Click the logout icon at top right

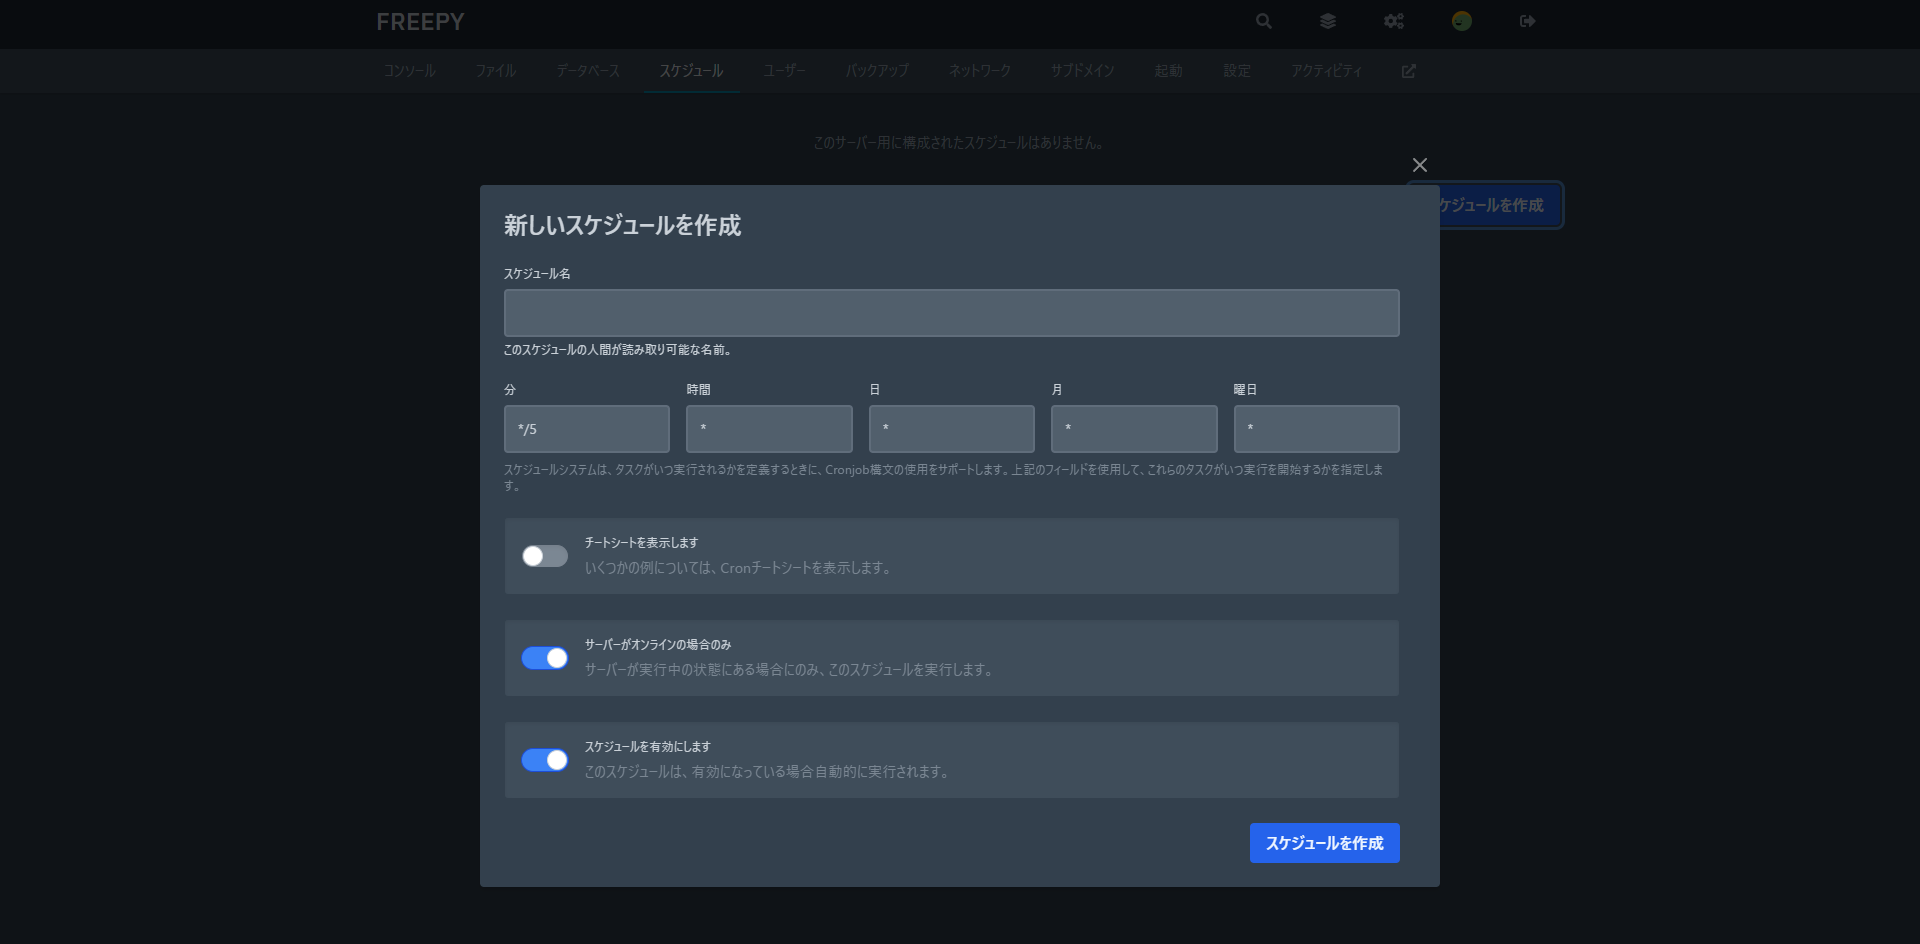click(1526, 21)
